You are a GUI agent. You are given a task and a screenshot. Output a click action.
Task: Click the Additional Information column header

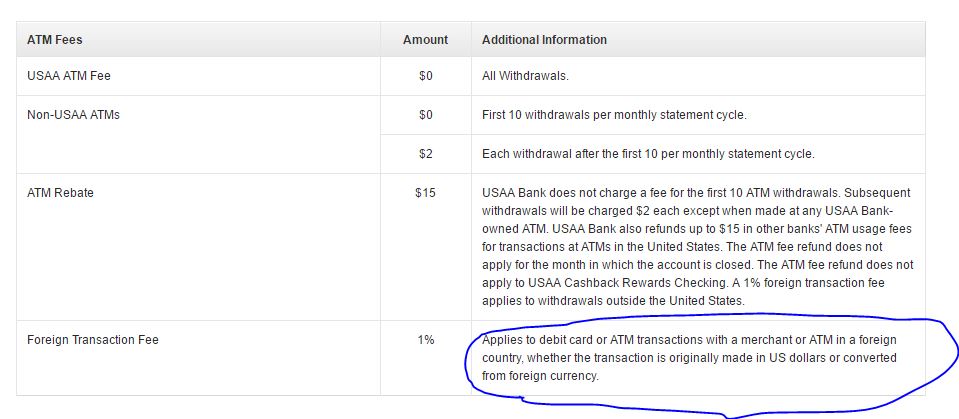coord(544,40)
